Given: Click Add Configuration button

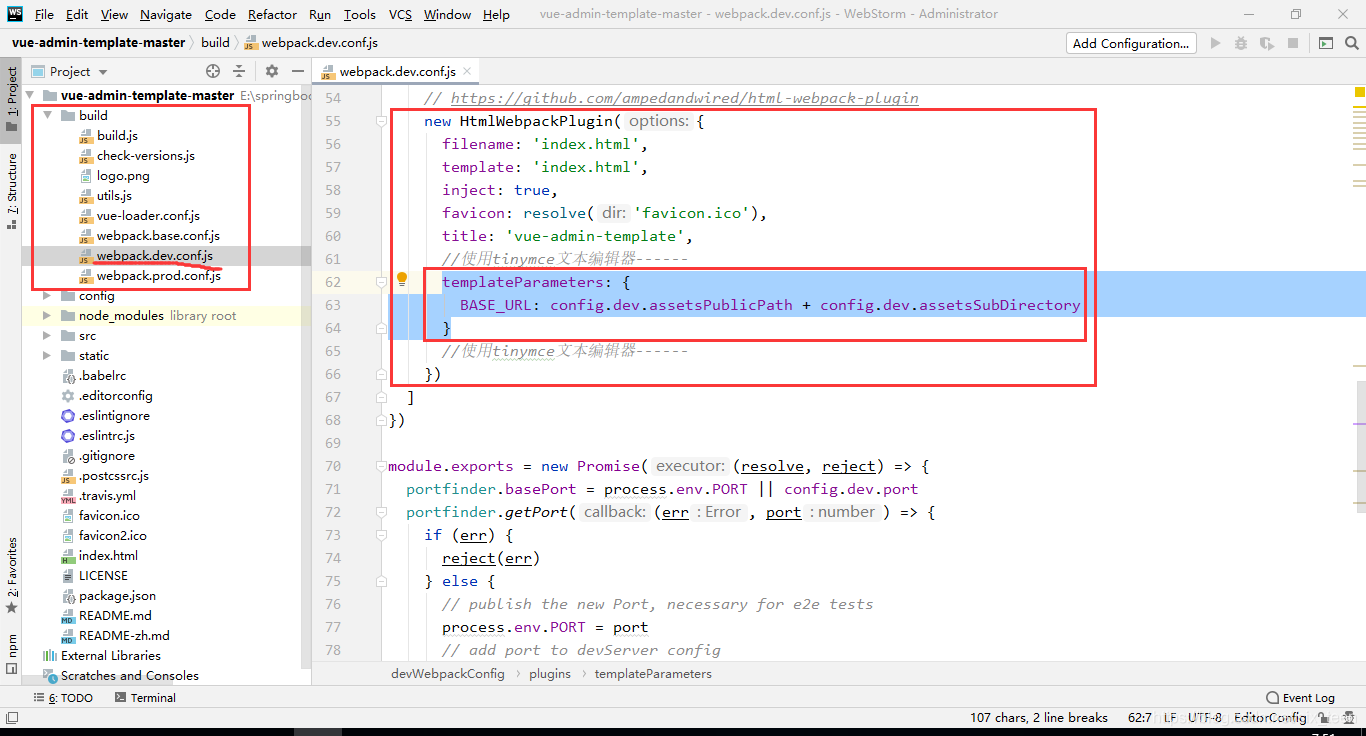Looking at the screenshot, I should pyautogui.click(x=1131, y=43).
